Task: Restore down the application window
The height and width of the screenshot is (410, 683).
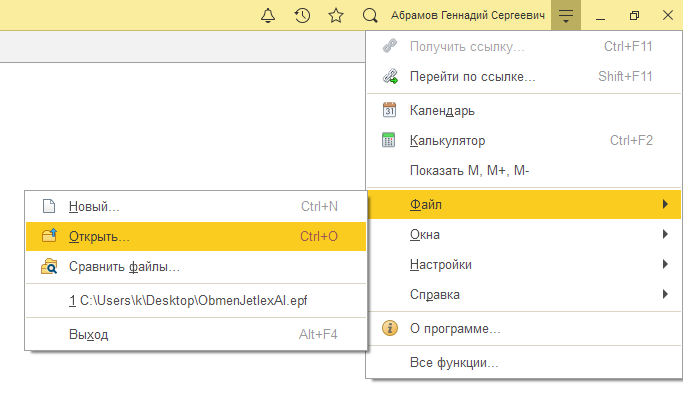Action: (634, 16)
